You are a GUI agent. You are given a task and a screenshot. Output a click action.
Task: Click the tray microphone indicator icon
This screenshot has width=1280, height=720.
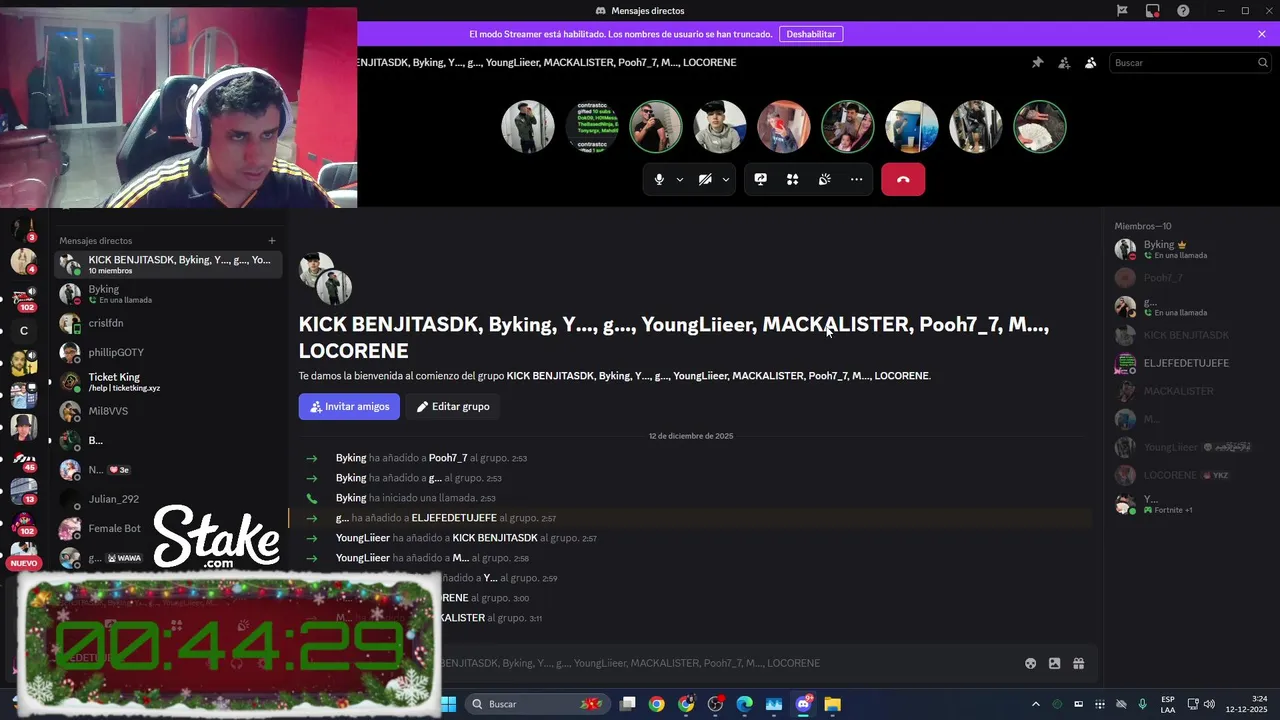1142,704
